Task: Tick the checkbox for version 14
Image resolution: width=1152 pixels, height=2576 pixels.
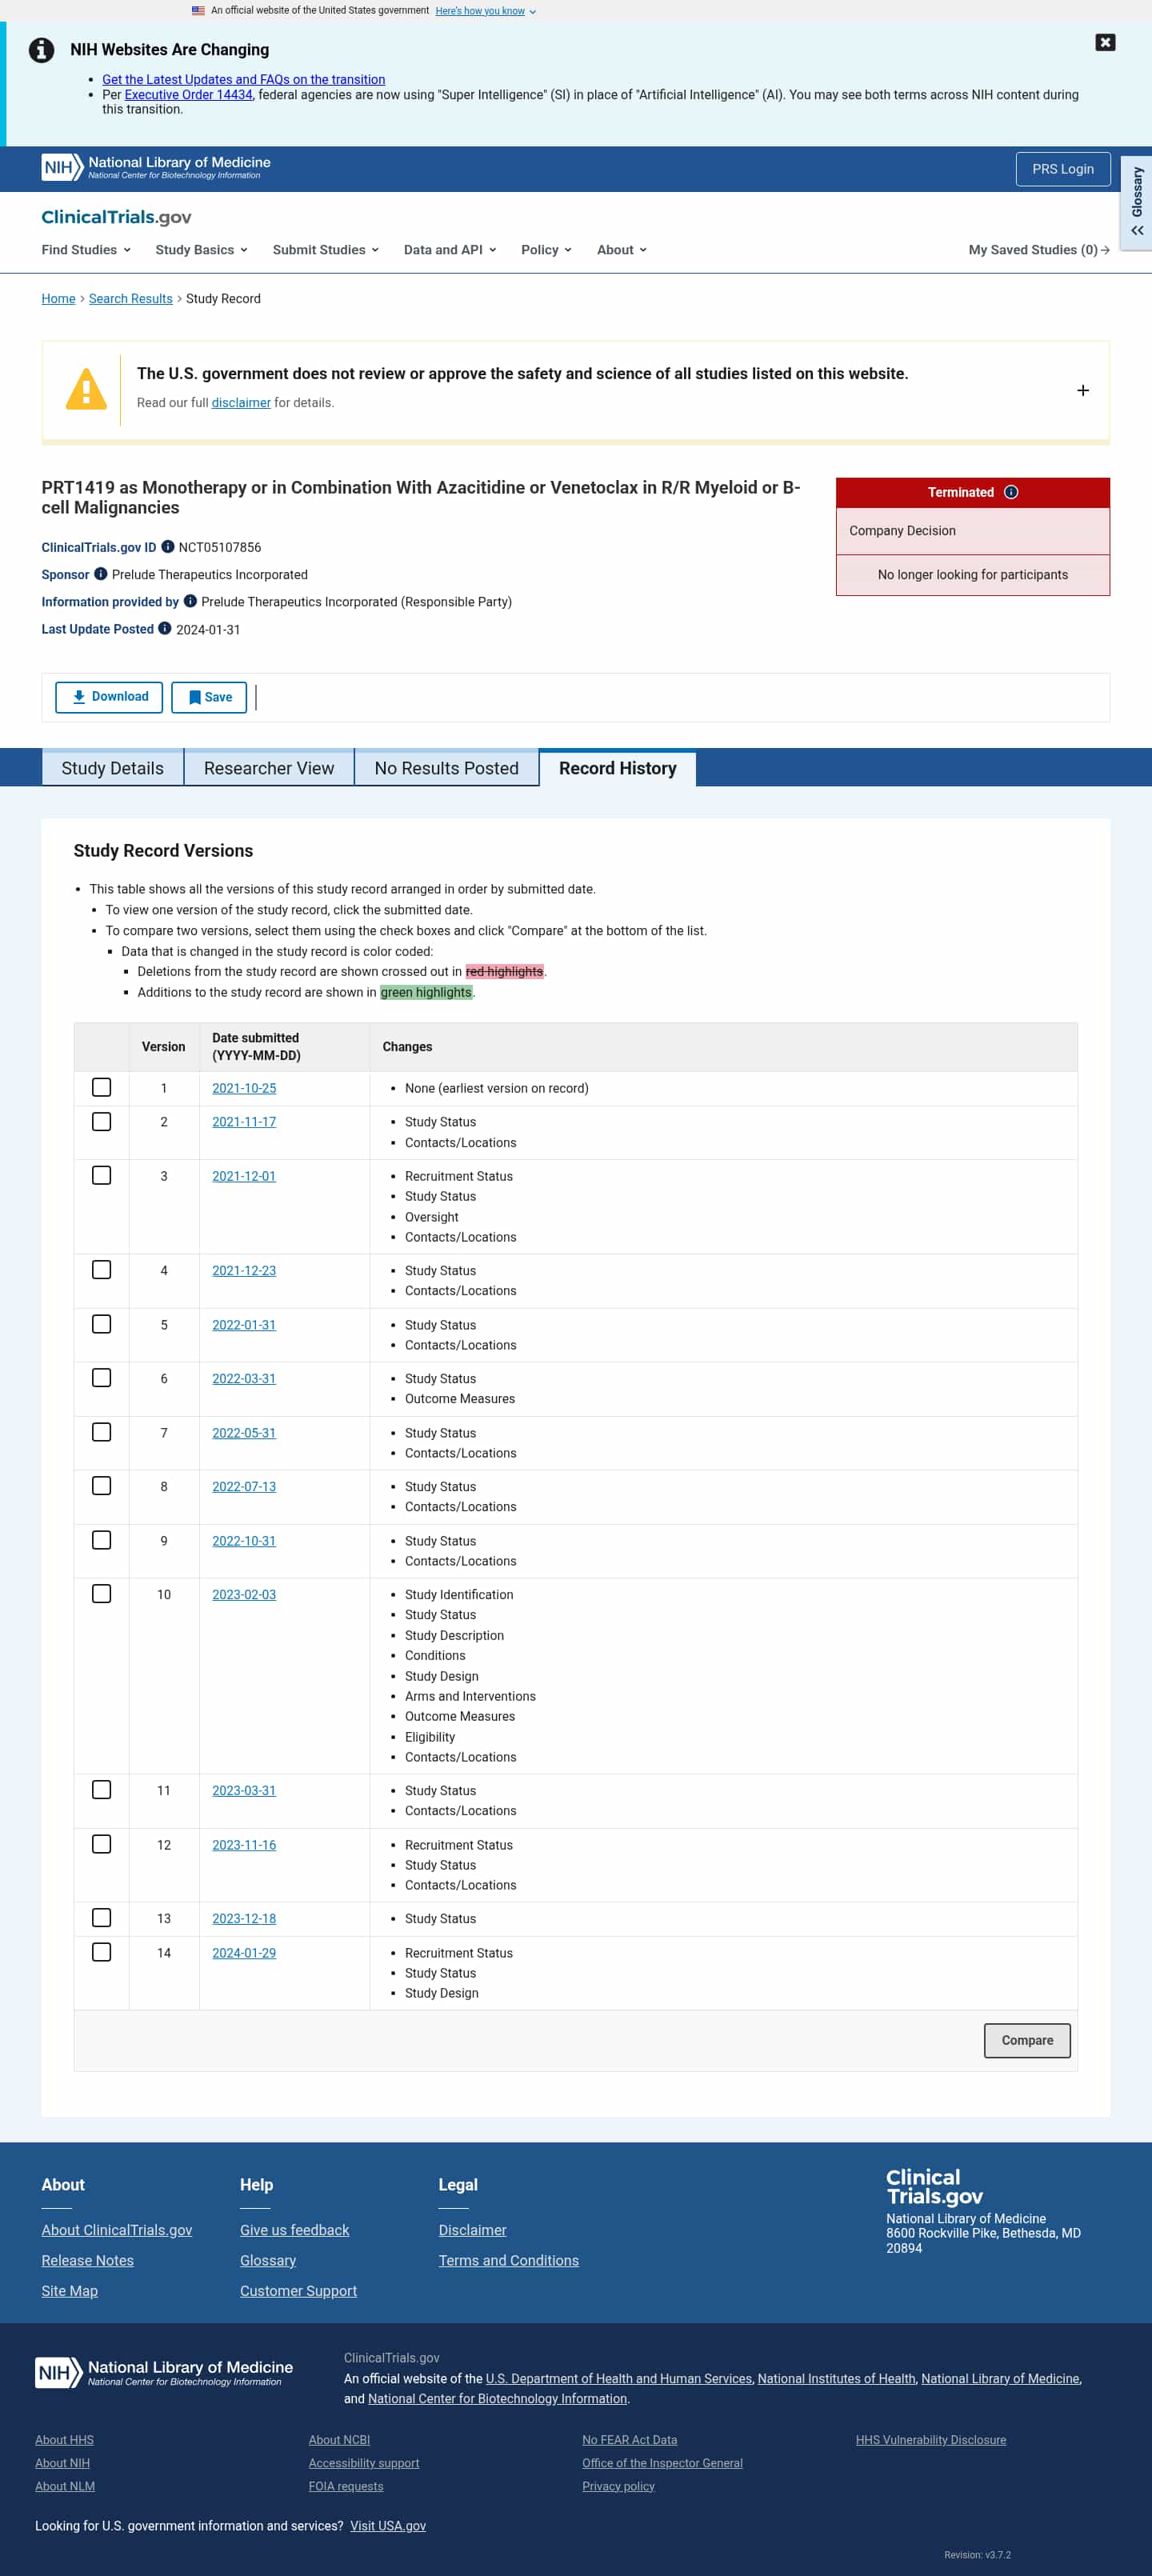Action: (x=102, y=1951)
